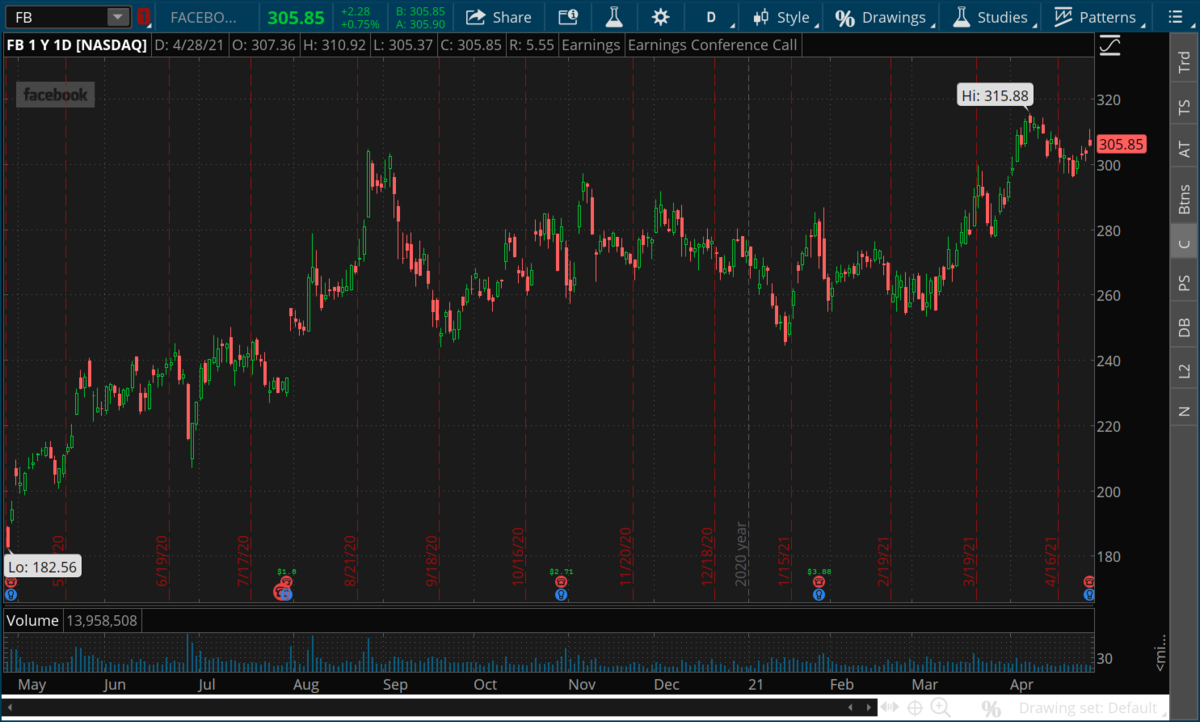Click the Aug label on the time axis
Viewport: 1200px width, 722px height.
pos(306,685)
